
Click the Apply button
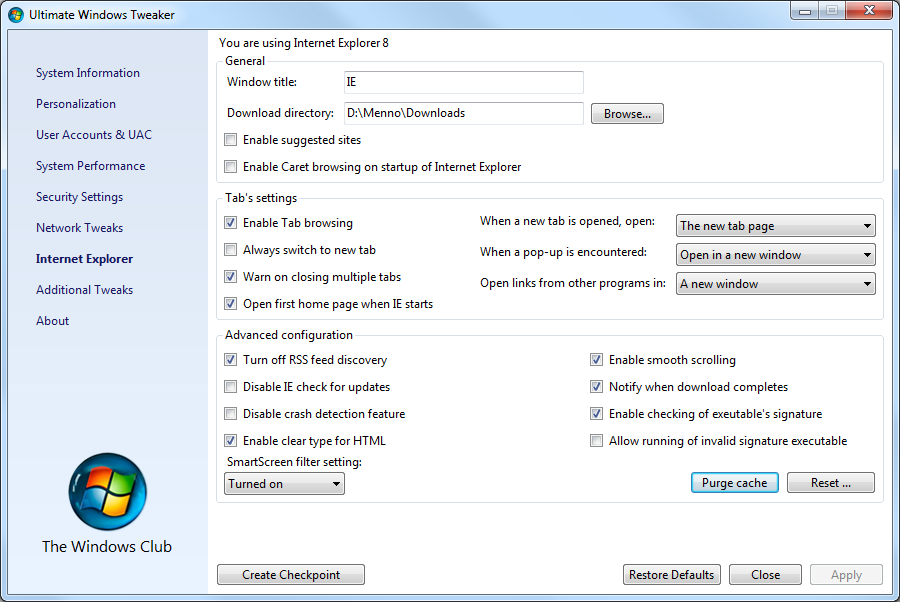click(x=846, y=574)
